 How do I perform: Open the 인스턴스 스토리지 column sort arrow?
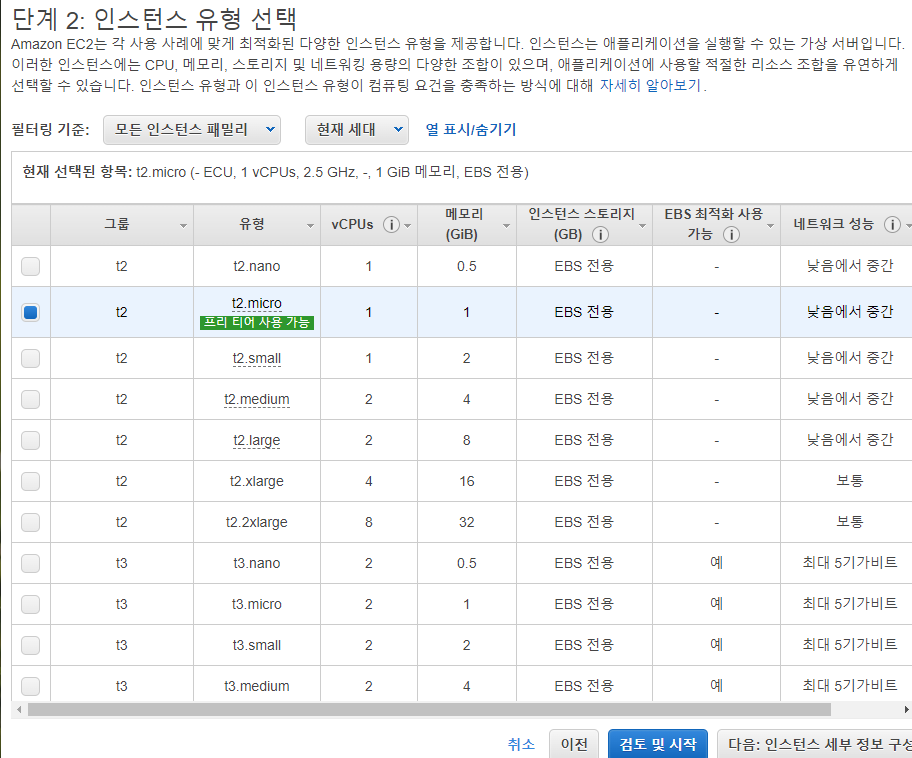click(x=643, y=226)
